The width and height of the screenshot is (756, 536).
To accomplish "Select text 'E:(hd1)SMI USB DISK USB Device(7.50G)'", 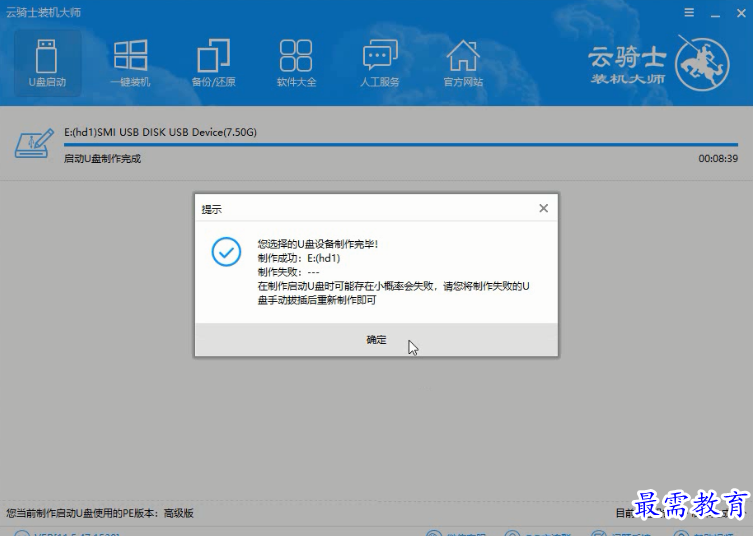I will tap(160, 132).
